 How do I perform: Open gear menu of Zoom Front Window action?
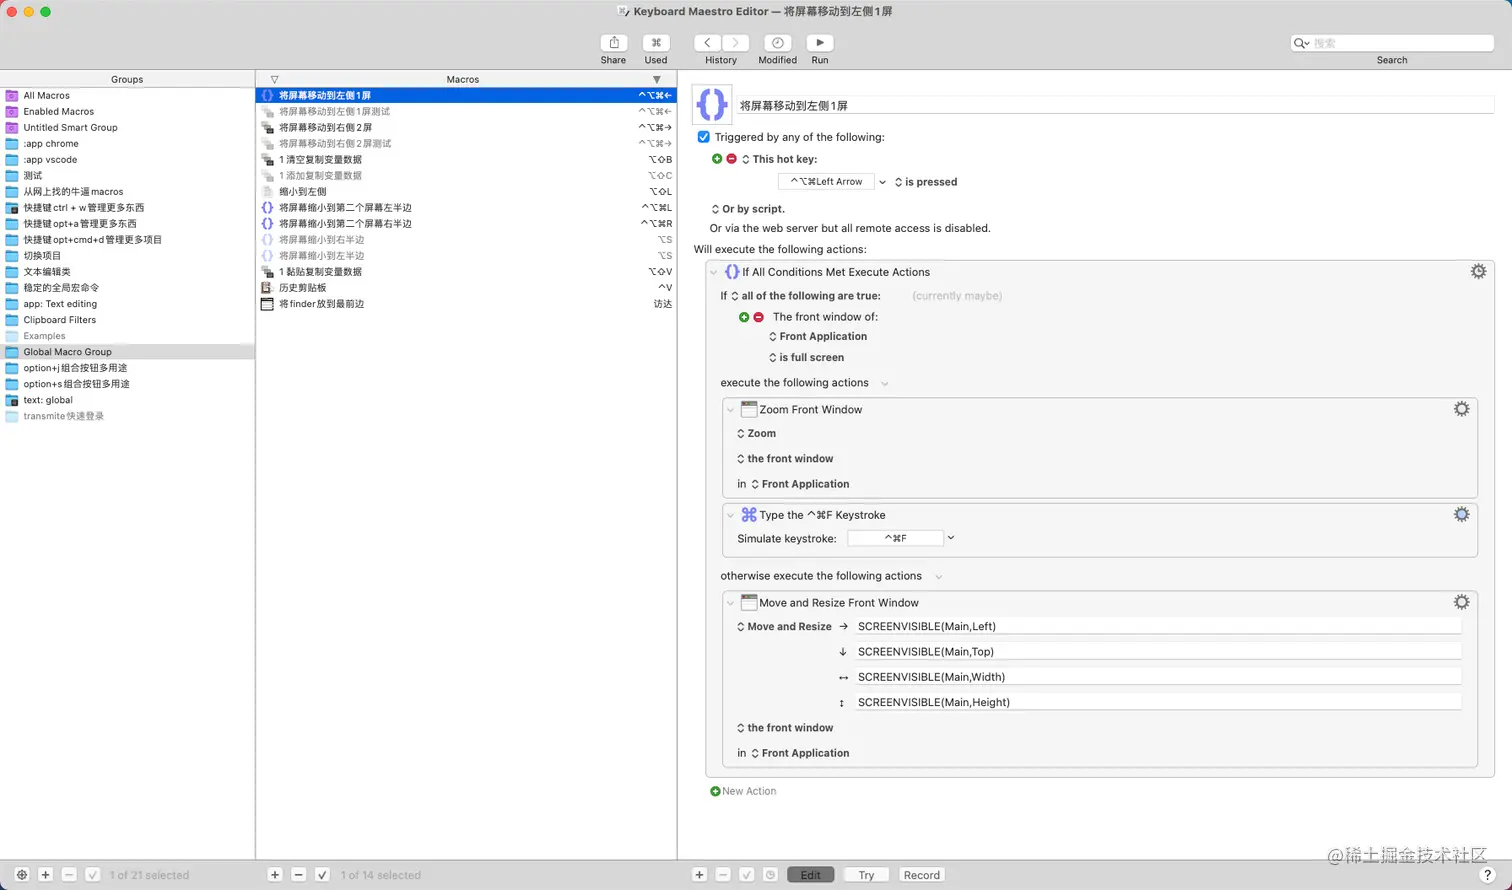tap(1461, 409)
